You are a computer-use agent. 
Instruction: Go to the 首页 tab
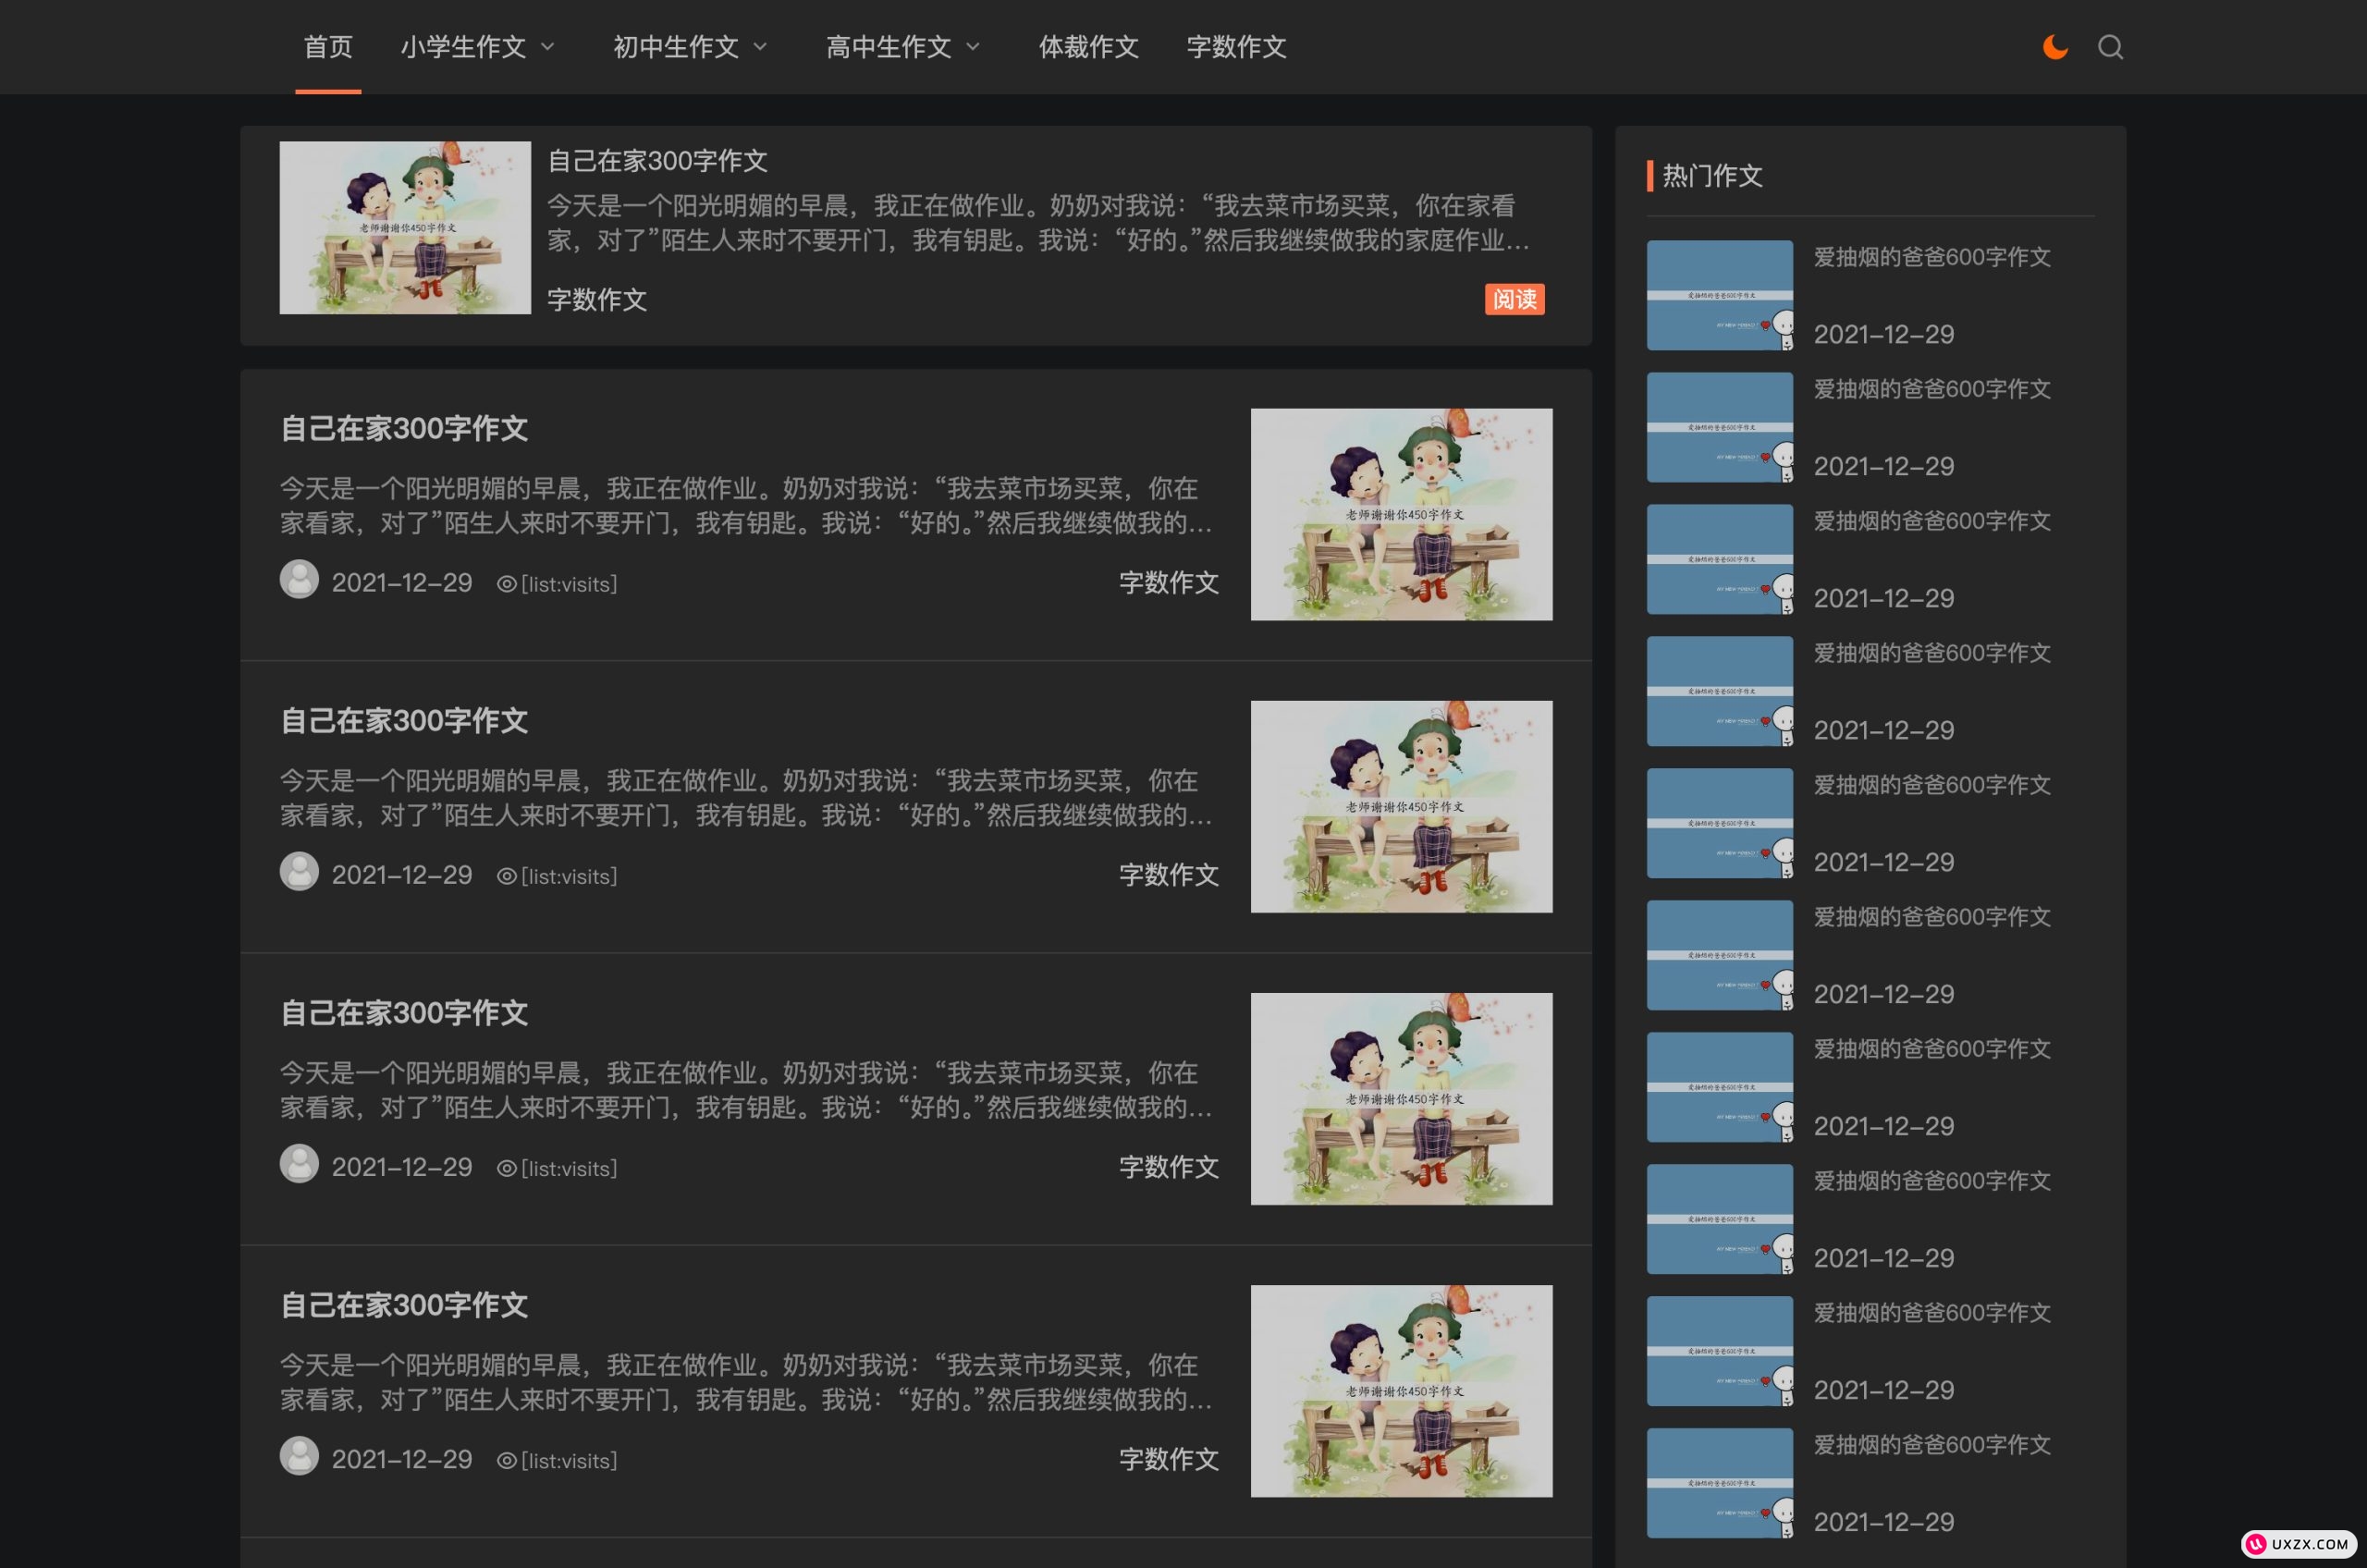click(328, 47)
